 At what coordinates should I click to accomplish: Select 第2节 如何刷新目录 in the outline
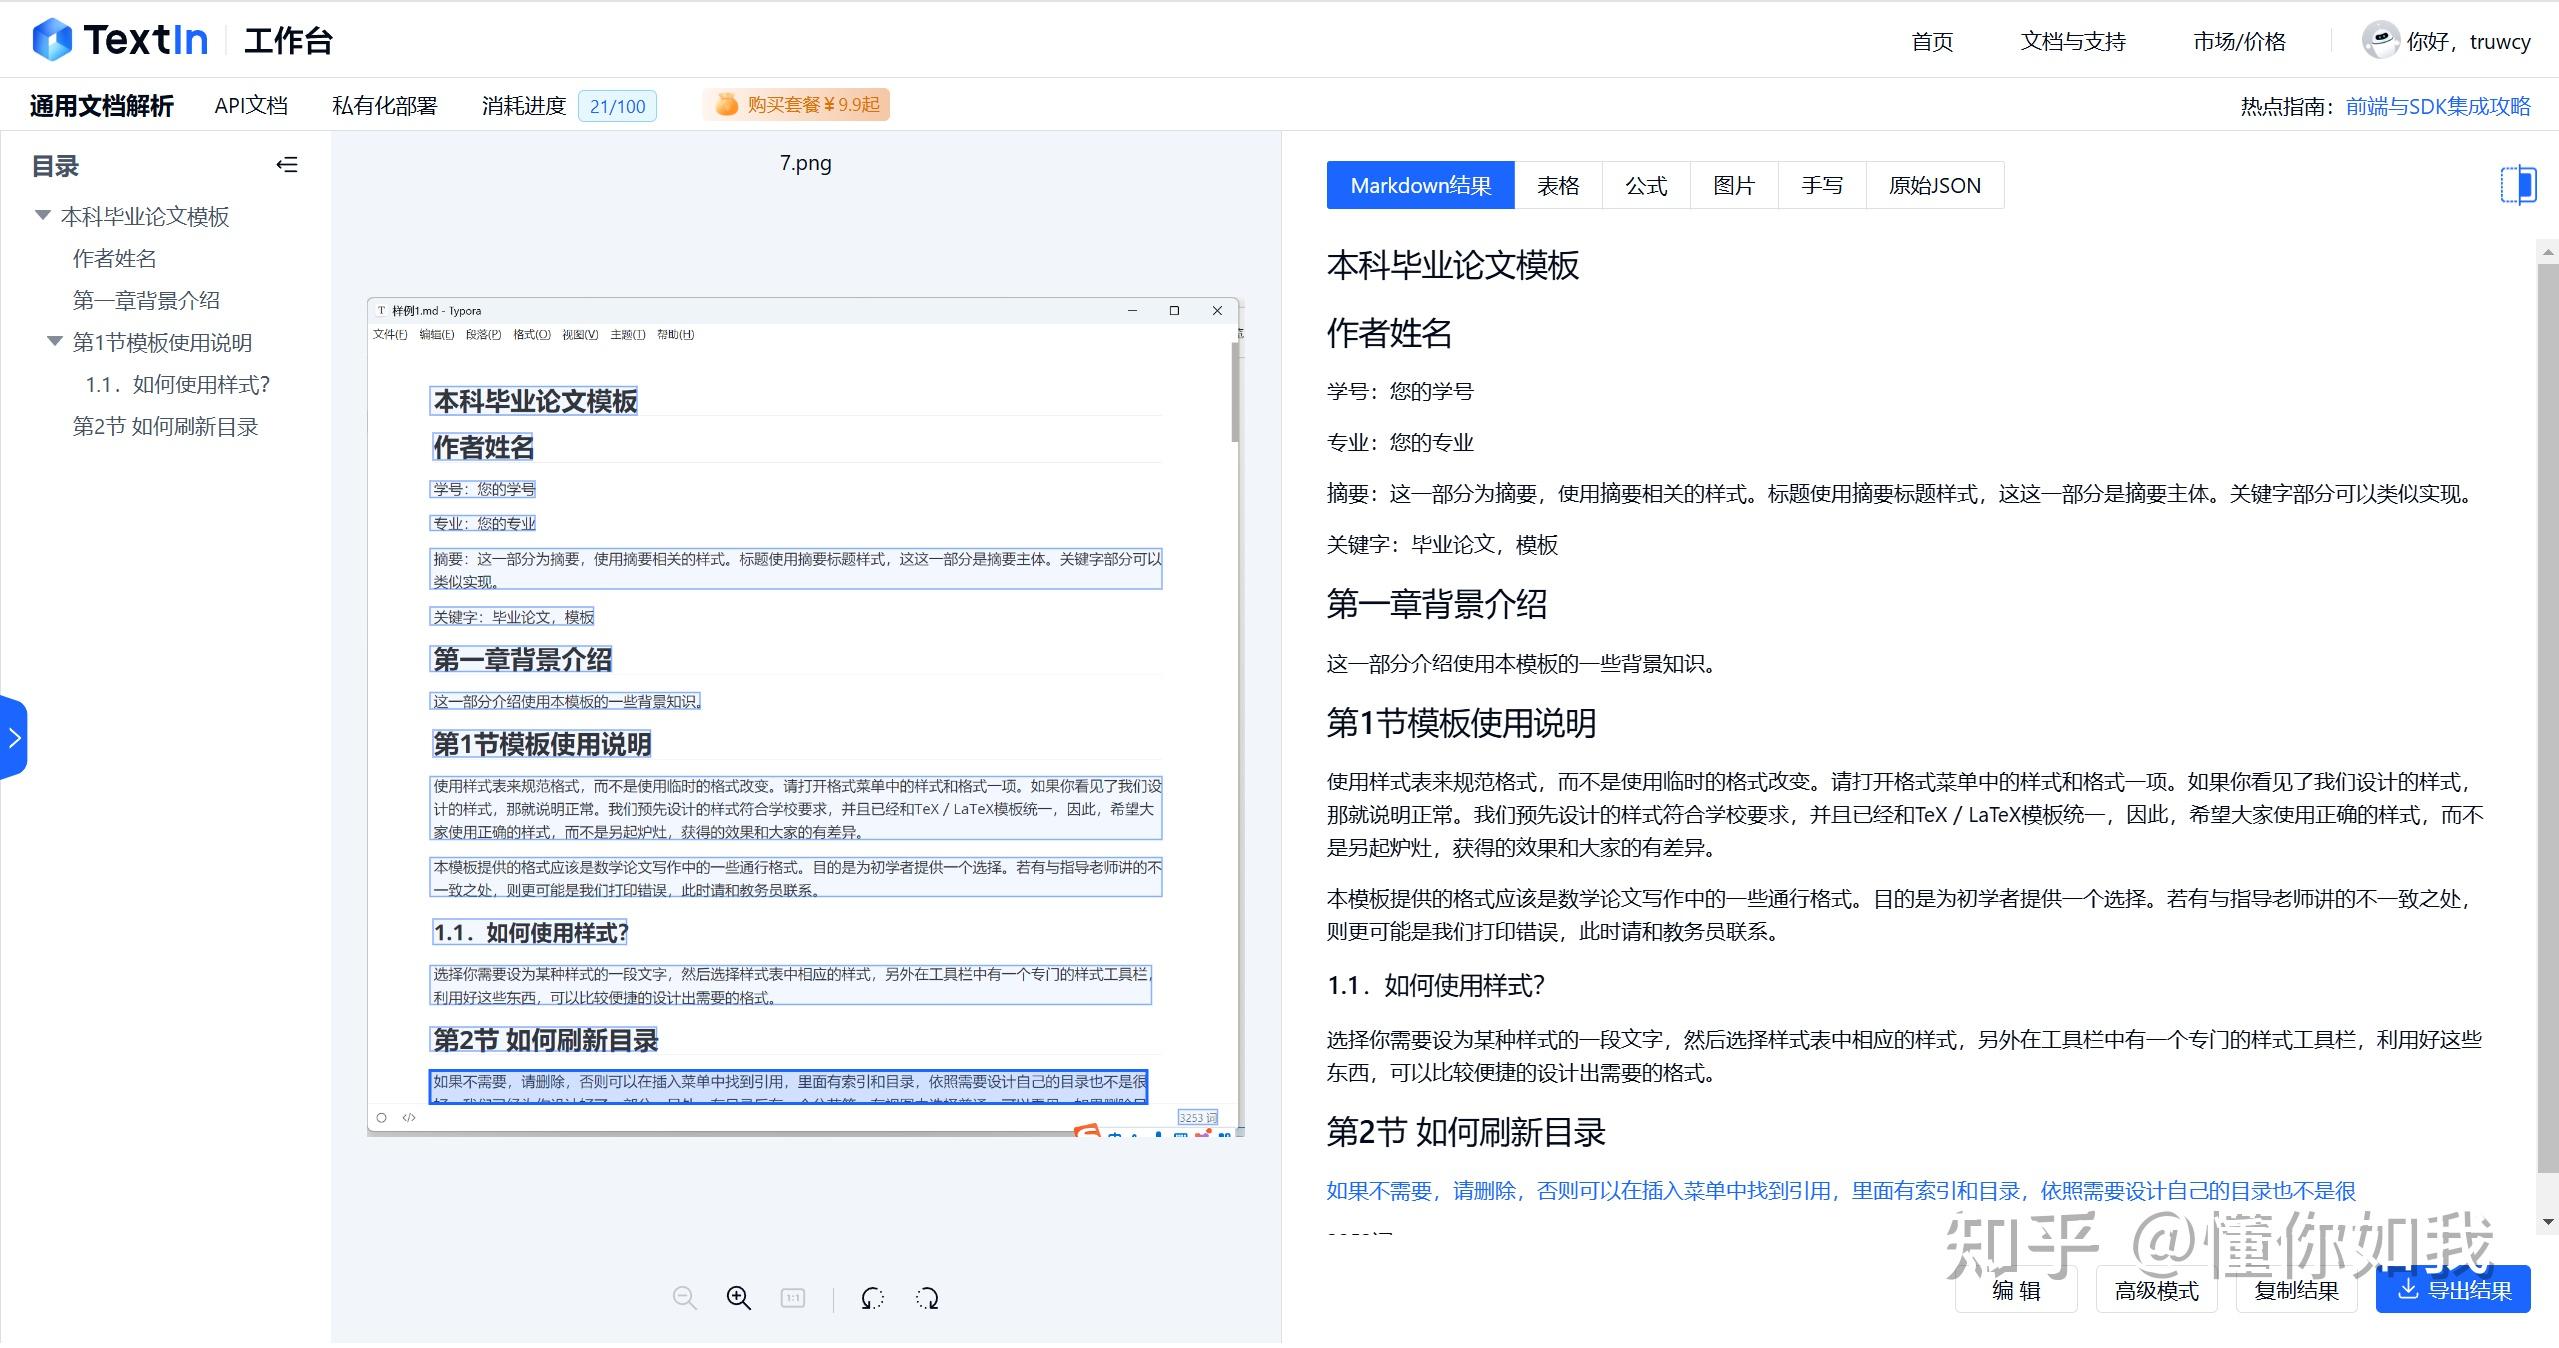pyautogui.click(x=166, y=426)
